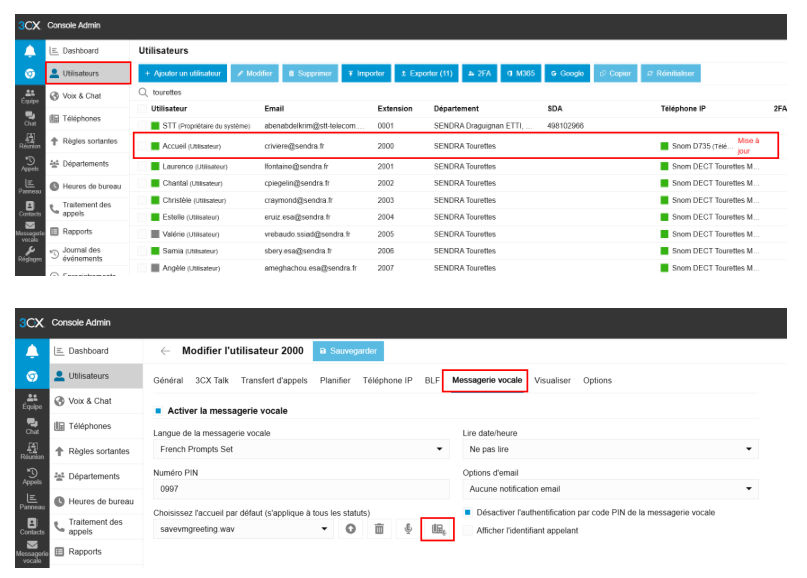This screenshot has width=807, height=578.
Task: Open Réglages wrench icon in the sidebar
Action: click(x=30, y=254)
